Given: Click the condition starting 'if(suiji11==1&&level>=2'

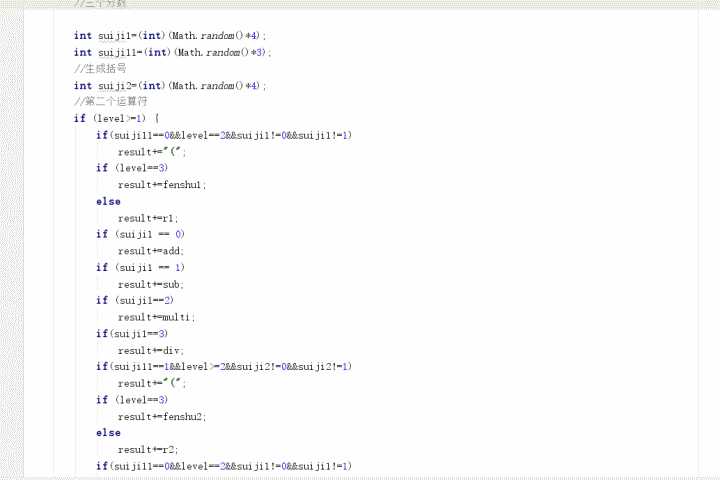Looking at the screenshot, I should [x=224, y=367].
